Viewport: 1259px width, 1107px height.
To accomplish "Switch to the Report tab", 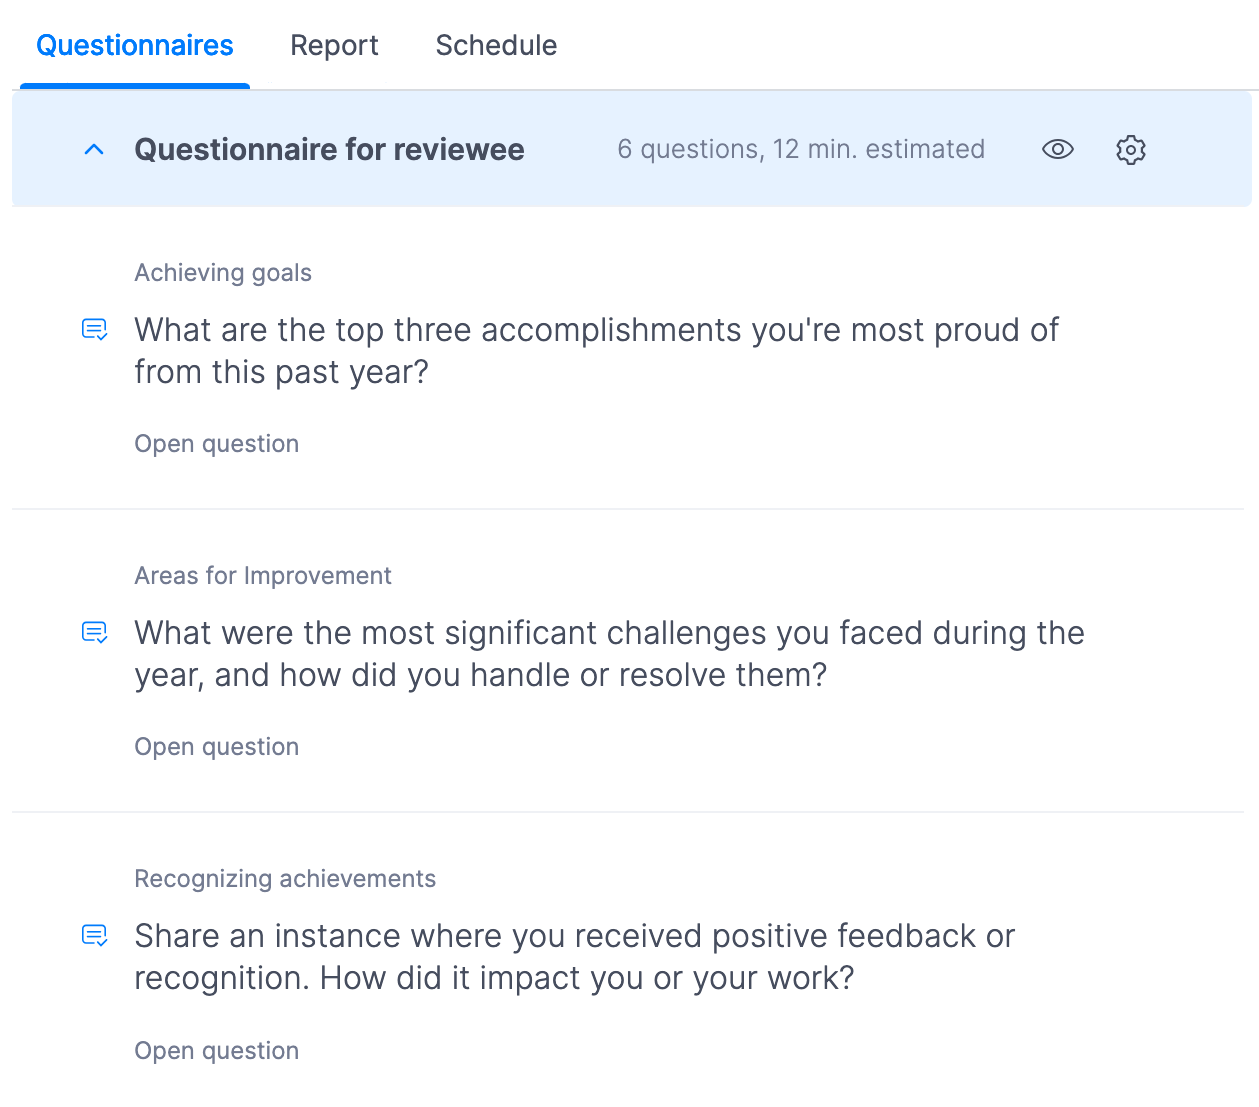I will pyautogui.click(x=334, y=45).
